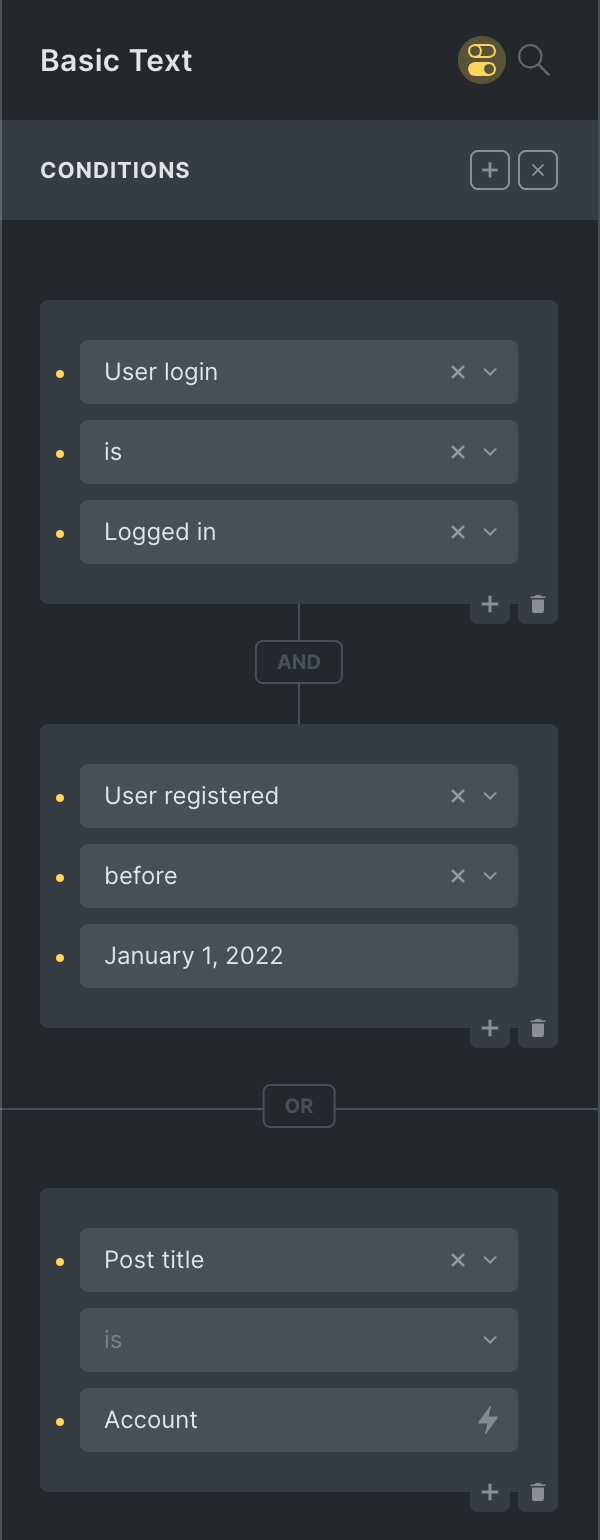Viewport: 600px width, 1540px height.
Task: Expand the User login dropdown
Action: pyautogui.click(x=490, y=372)
